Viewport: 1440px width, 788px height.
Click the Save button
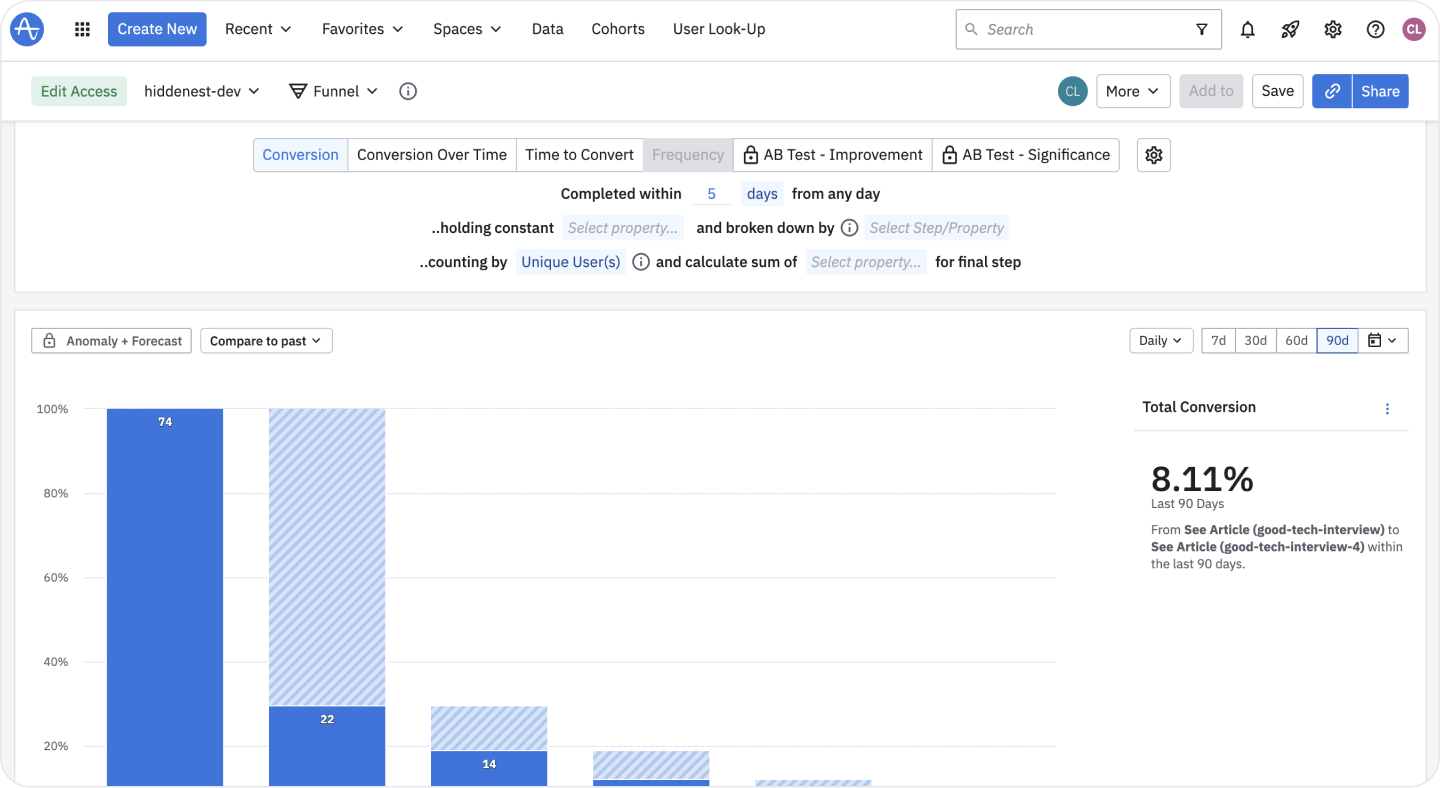(x=1277, y=91)
